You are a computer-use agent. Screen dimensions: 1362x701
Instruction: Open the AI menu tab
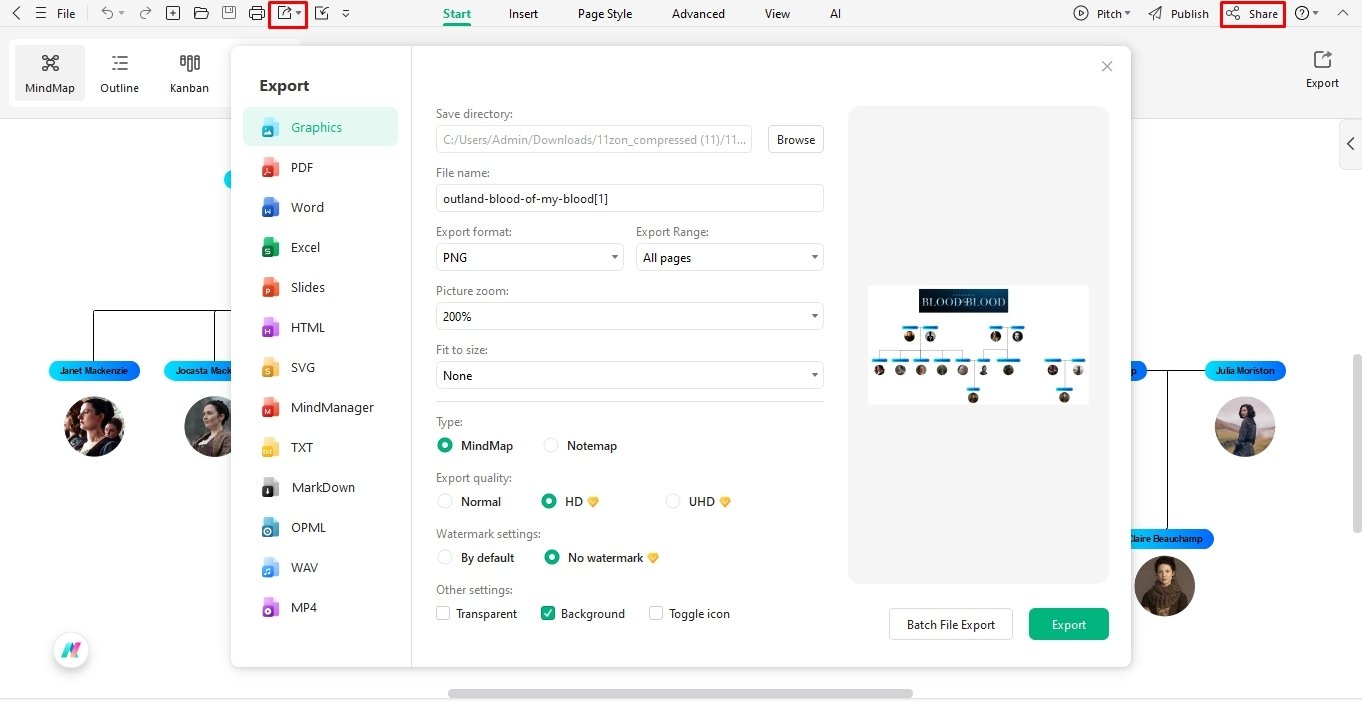click(835, 13)
